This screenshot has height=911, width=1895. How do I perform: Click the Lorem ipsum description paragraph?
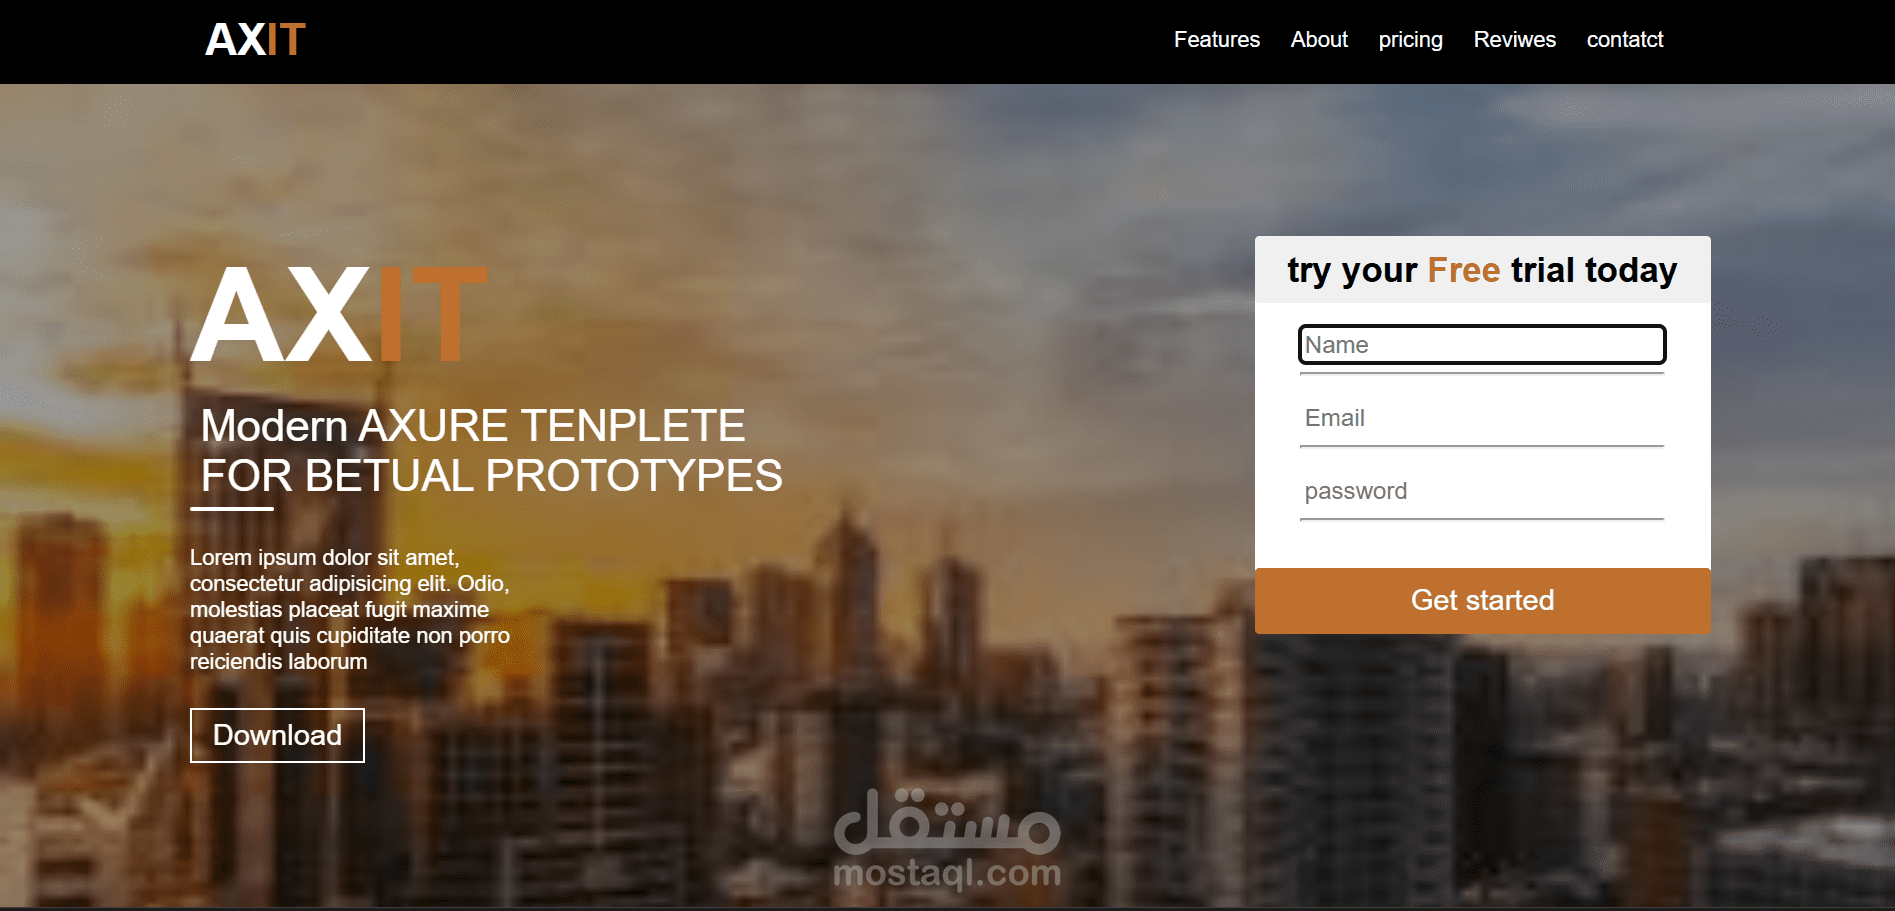(350, 609)
